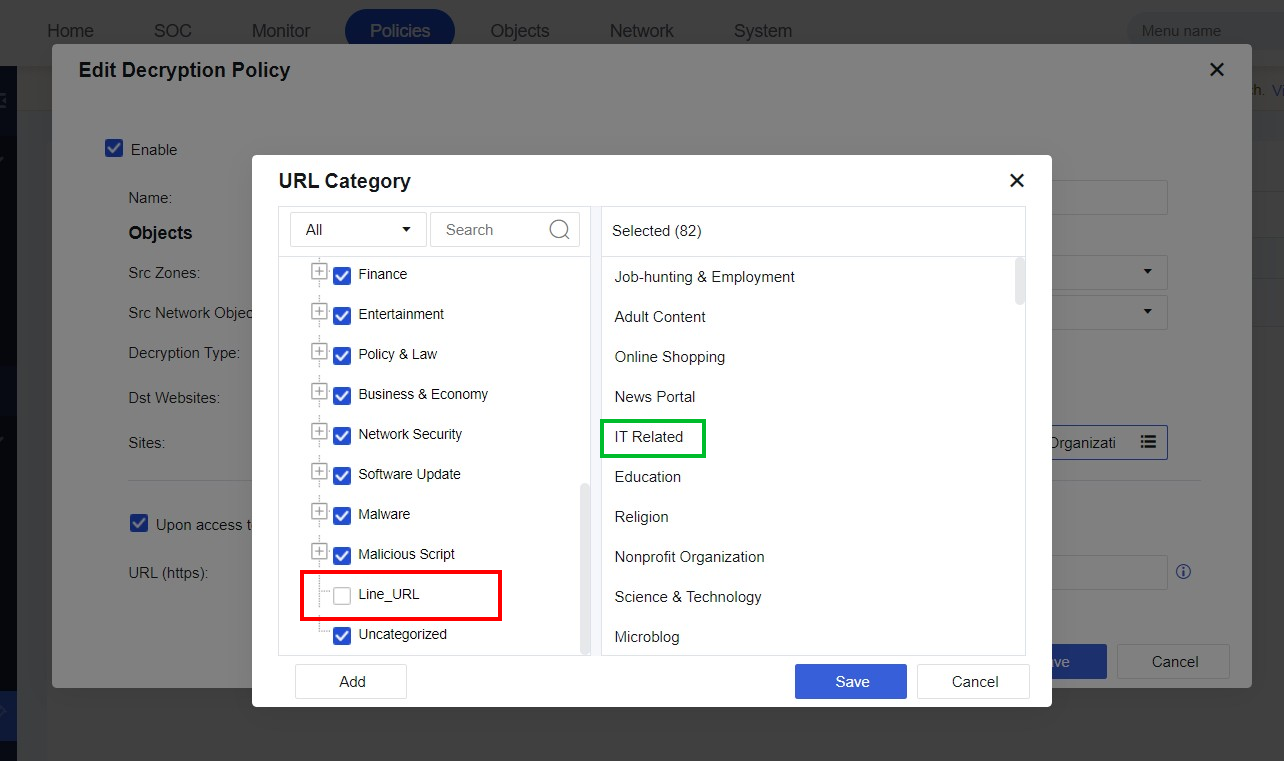Open the Src Zones dropdown arrow
The width and height of the screenshot is (1284, 761).
pos(1147,271)
